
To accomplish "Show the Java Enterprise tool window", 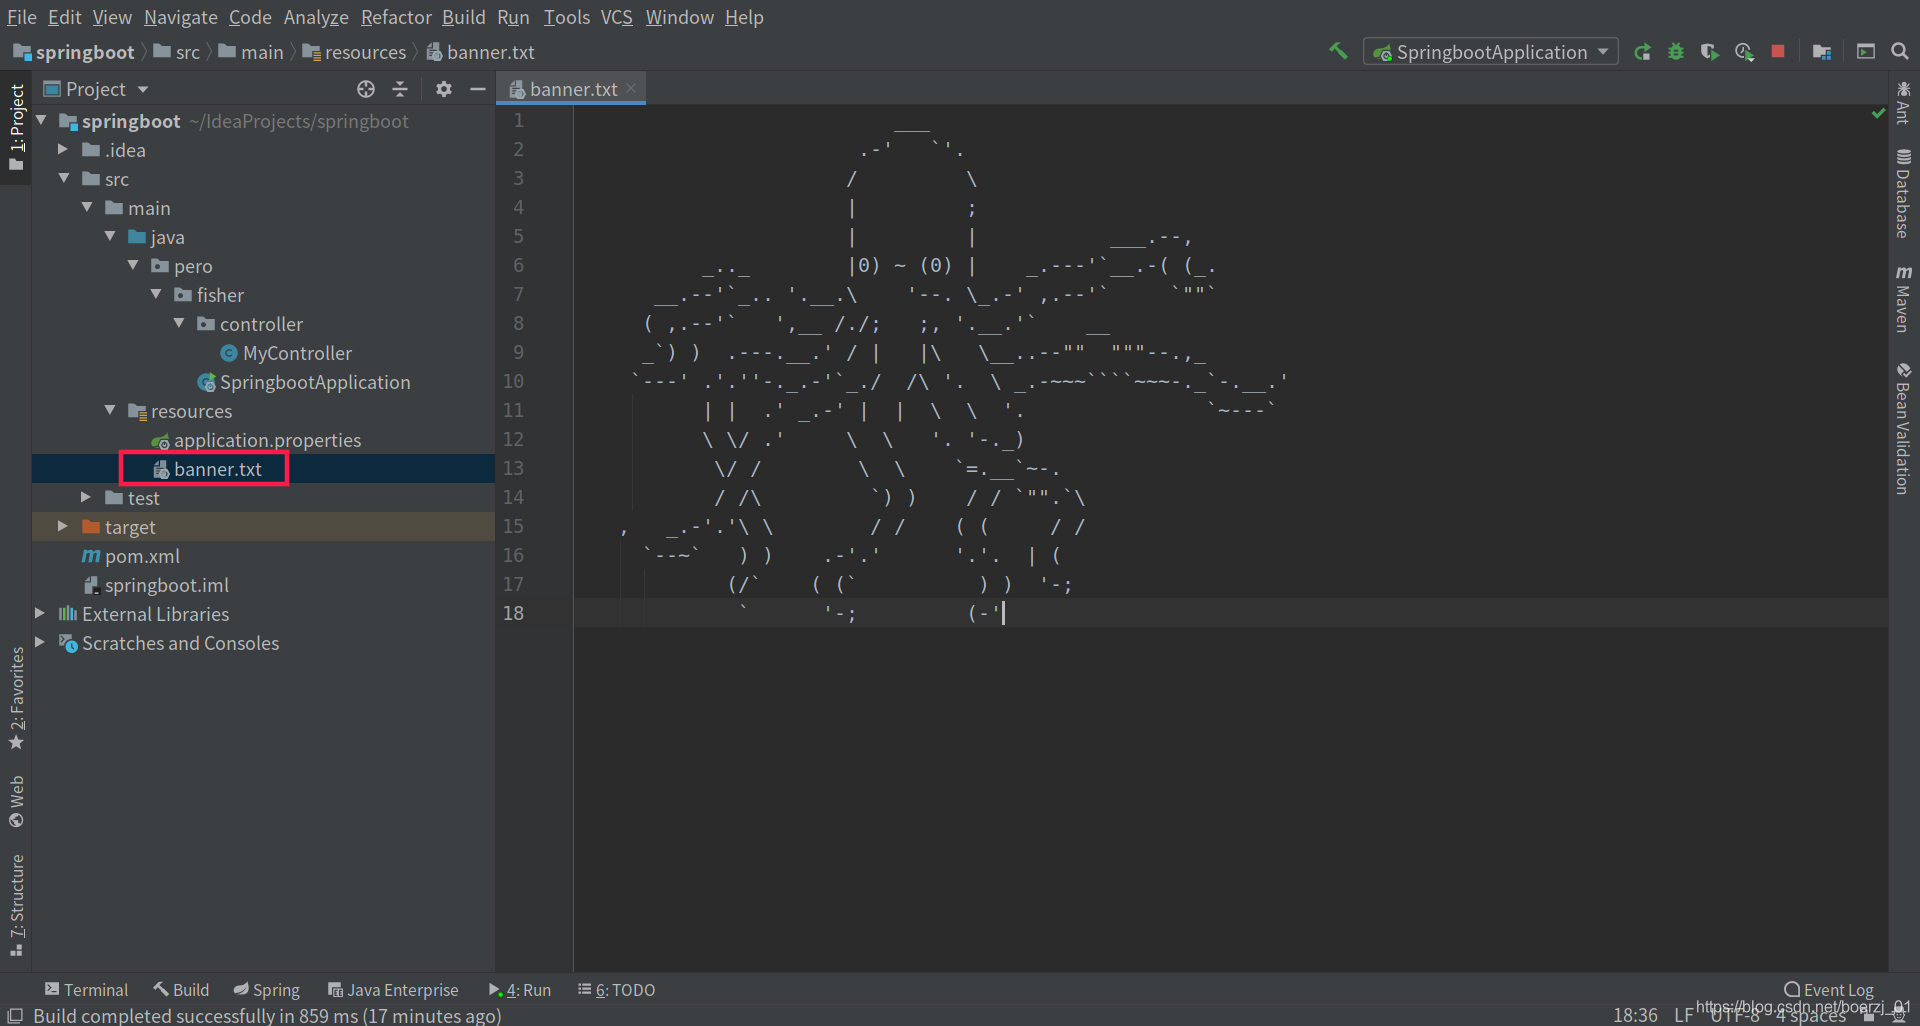I will (393, 990).
